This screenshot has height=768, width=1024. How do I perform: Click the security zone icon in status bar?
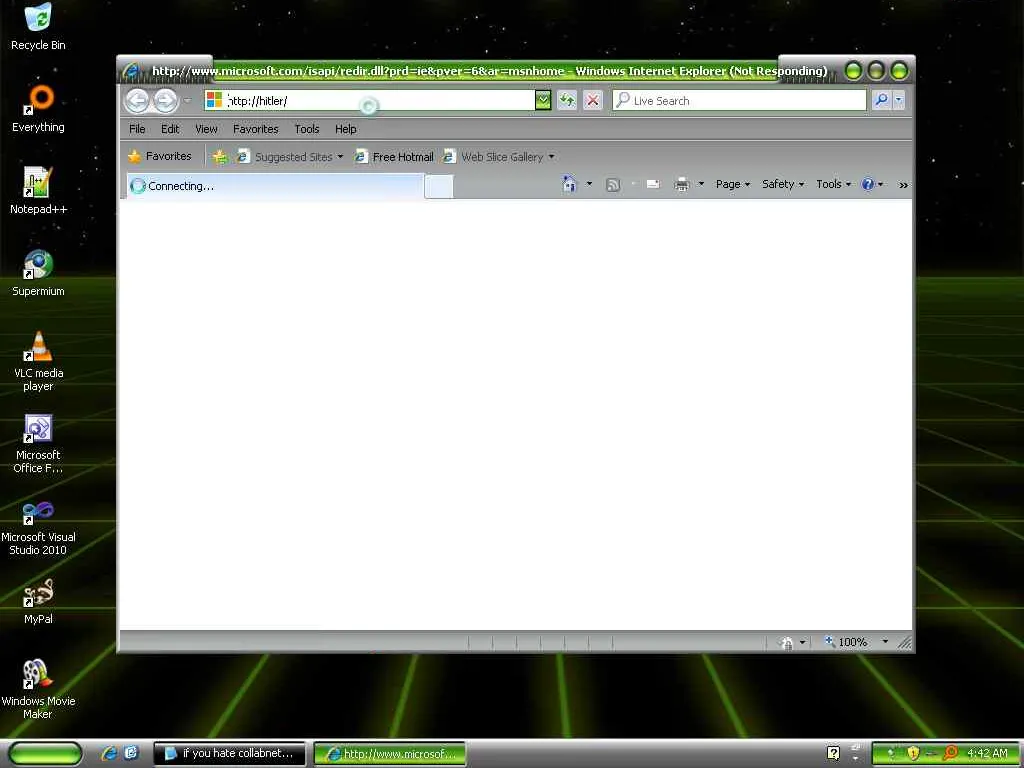(x=788, y=643)
